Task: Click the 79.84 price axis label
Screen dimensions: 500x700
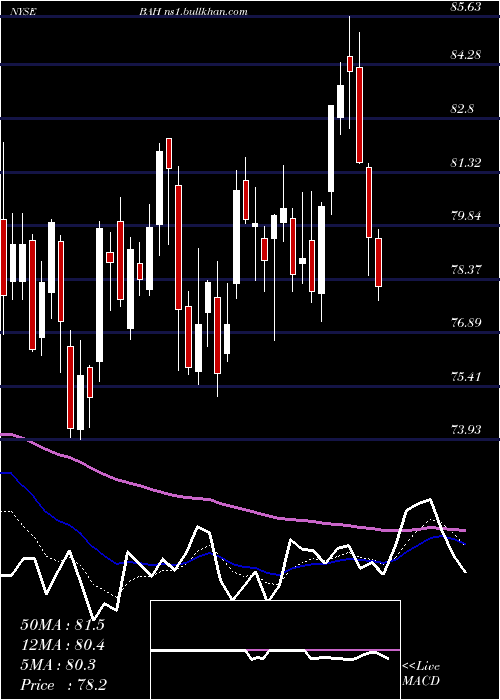Action: [x=466, y=216]
